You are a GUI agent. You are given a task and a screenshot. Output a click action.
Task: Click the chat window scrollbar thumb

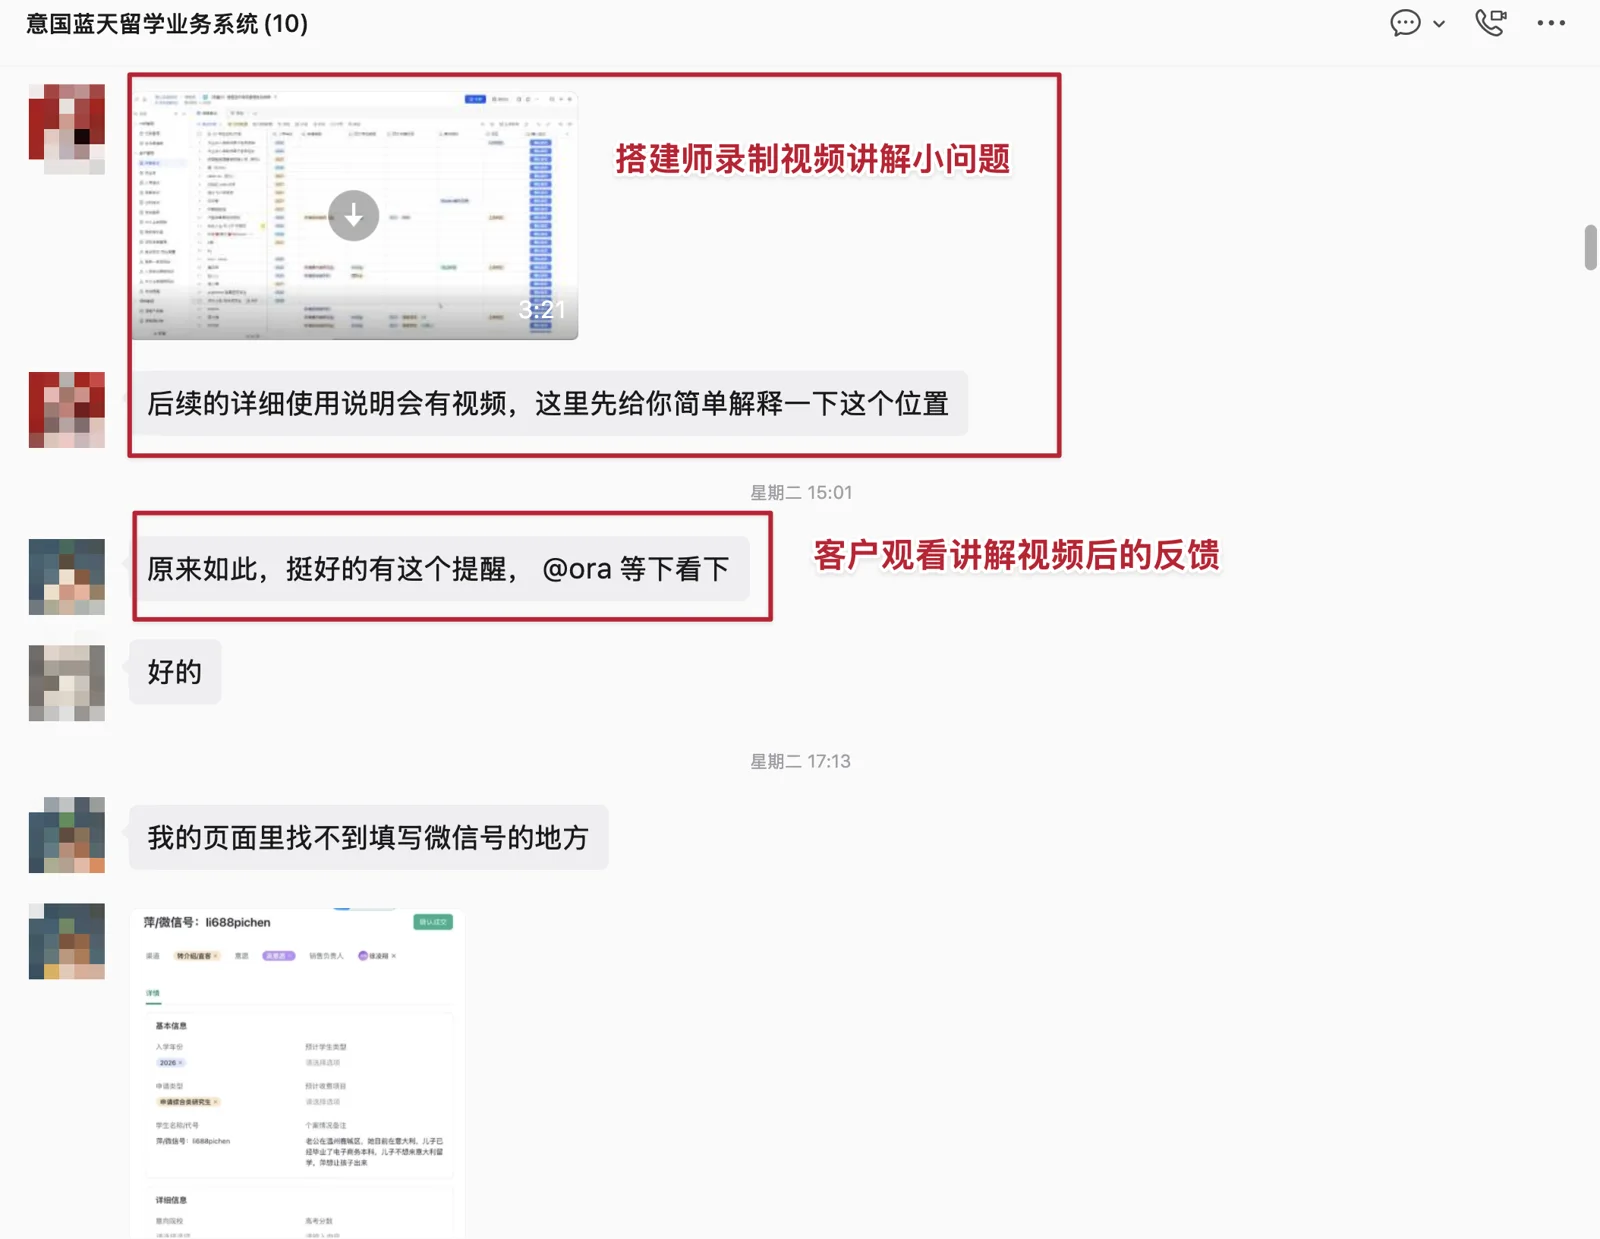tap(1590, 248)
